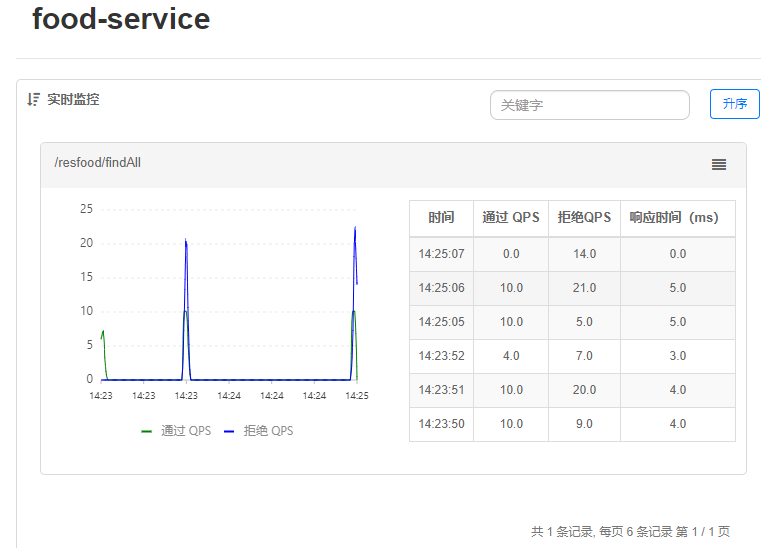
Task: Click the food-service page heading
Action: pyautogui.click(x=121, y=19)
